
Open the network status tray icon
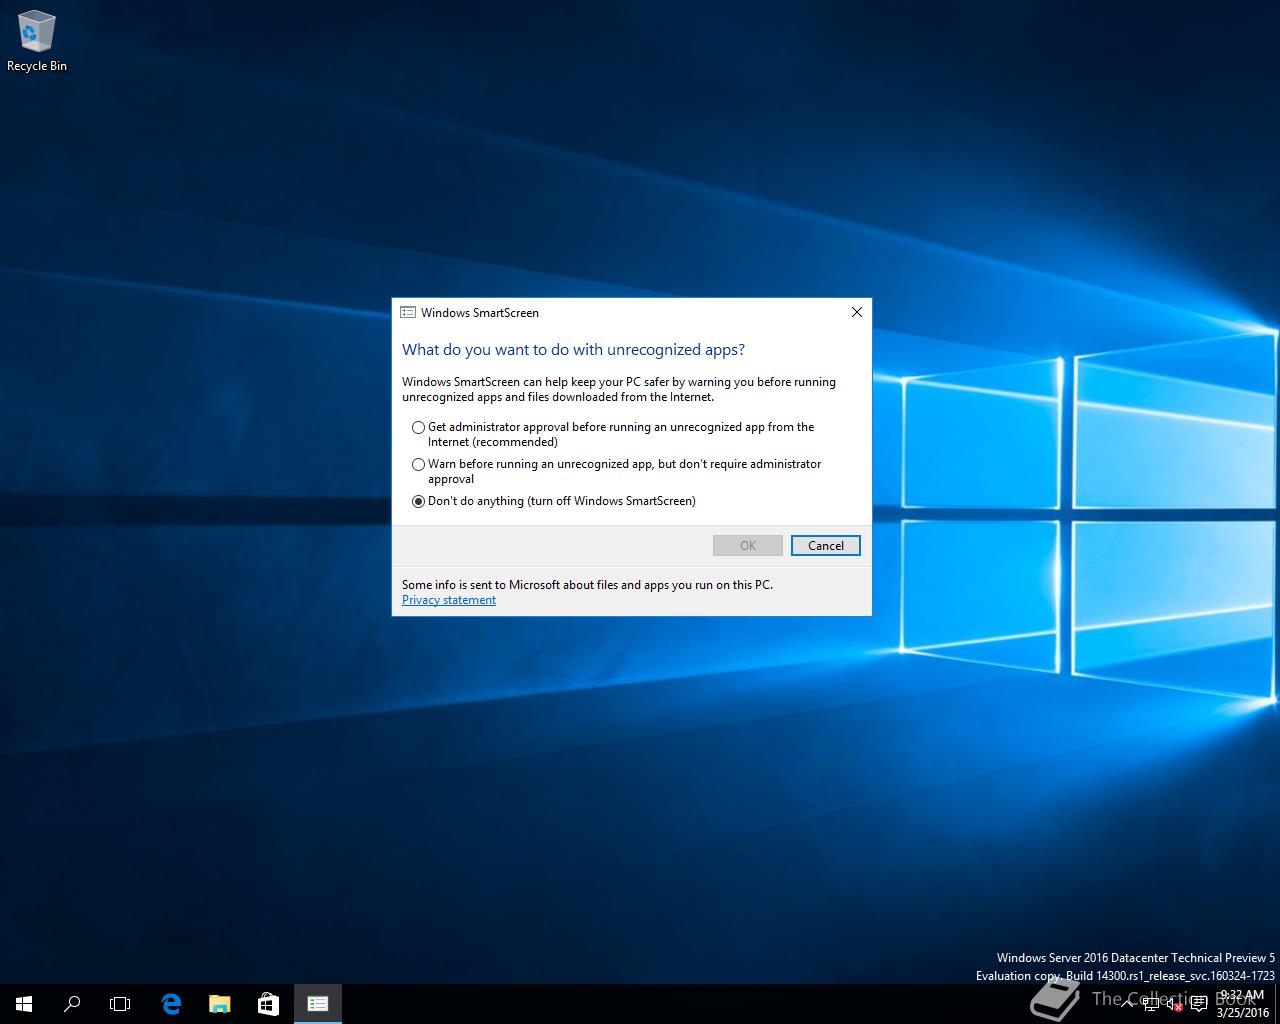click(1150, 1004)
